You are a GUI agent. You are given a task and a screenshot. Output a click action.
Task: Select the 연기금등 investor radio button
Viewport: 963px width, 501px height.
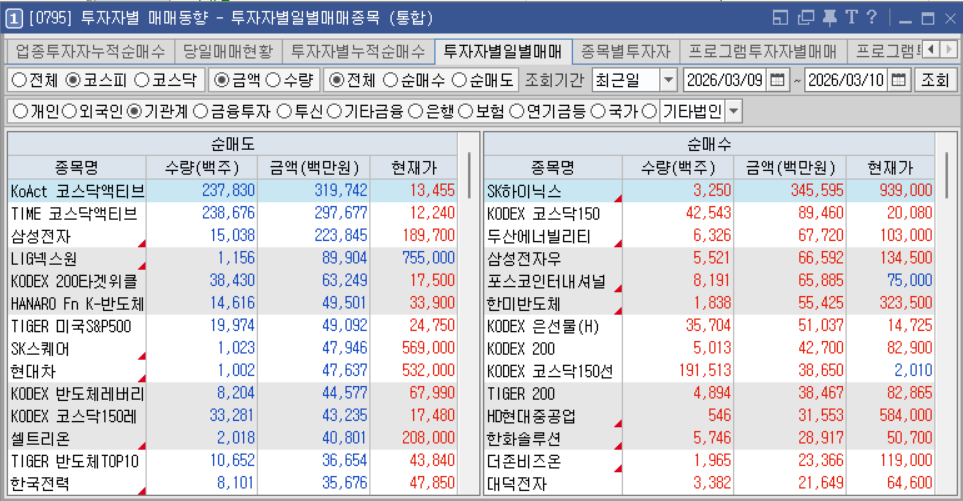517,111
